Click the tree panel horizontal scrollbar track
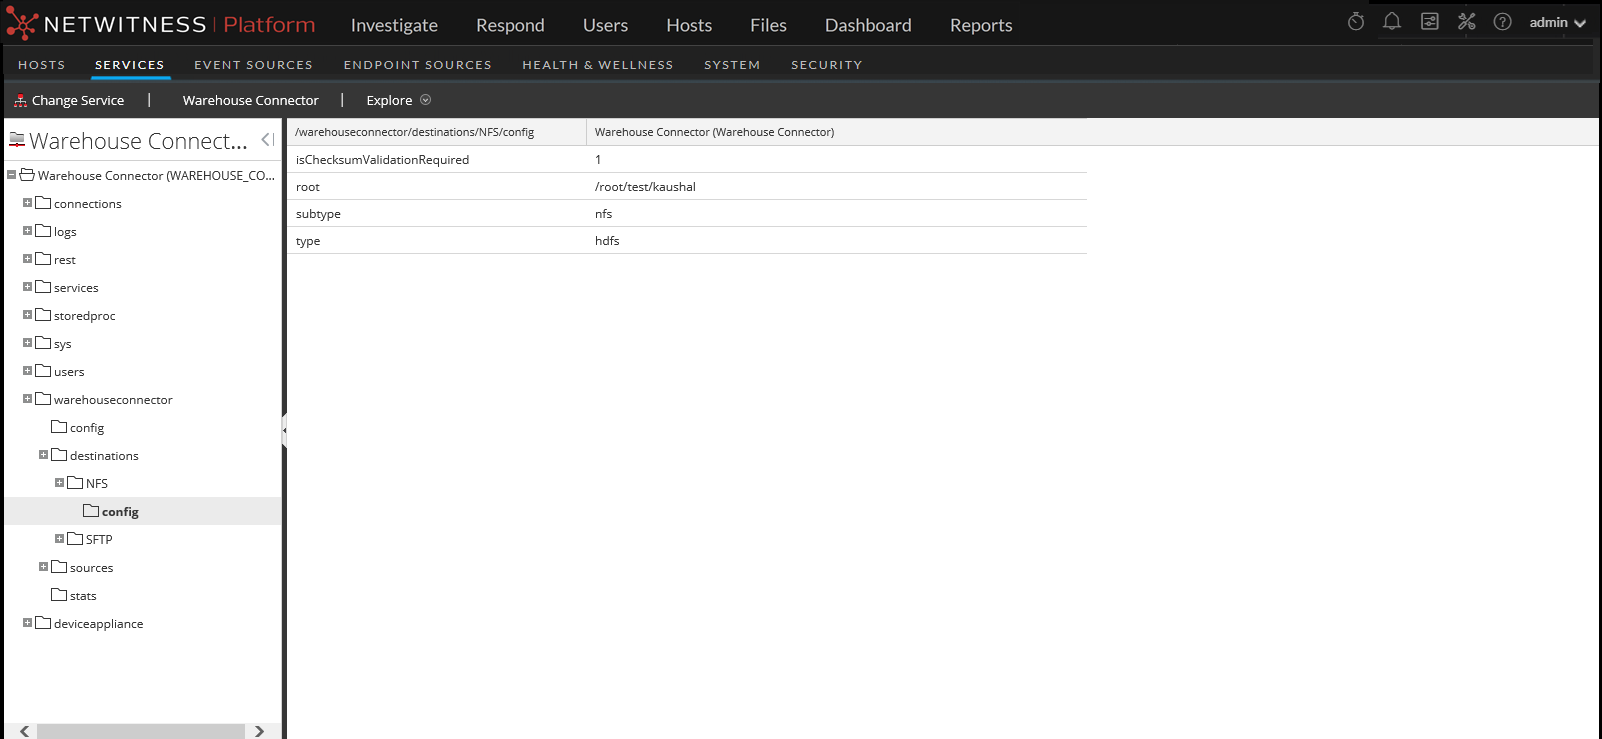The height and width of the screenshot is (739, 1602). 141,731
